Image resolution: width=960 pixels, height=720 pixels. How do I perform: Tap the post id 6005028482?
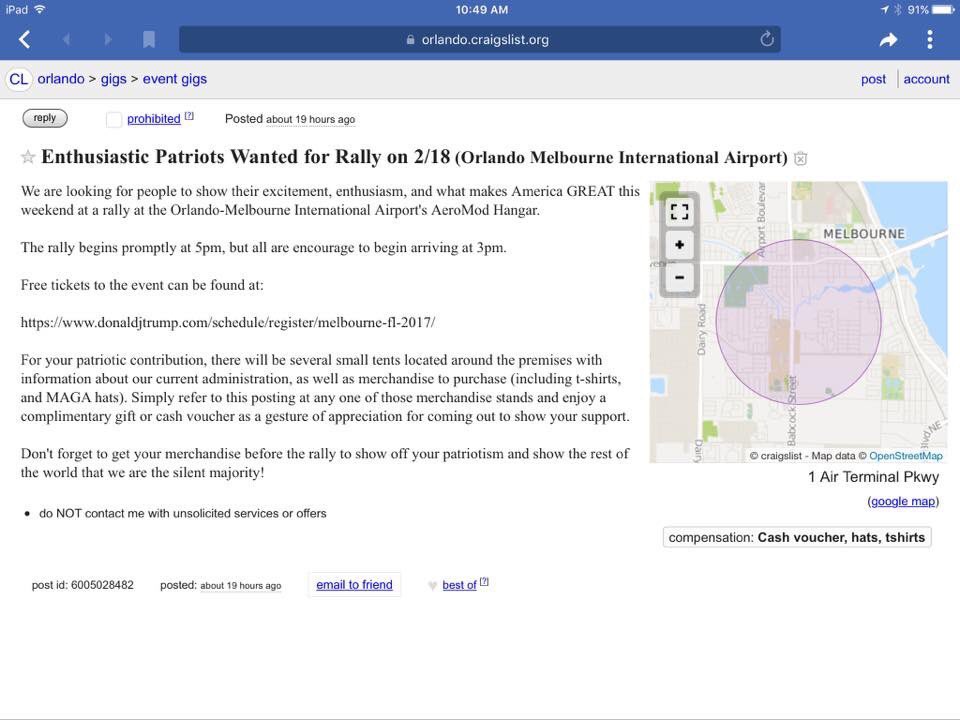tap(83, 585)
